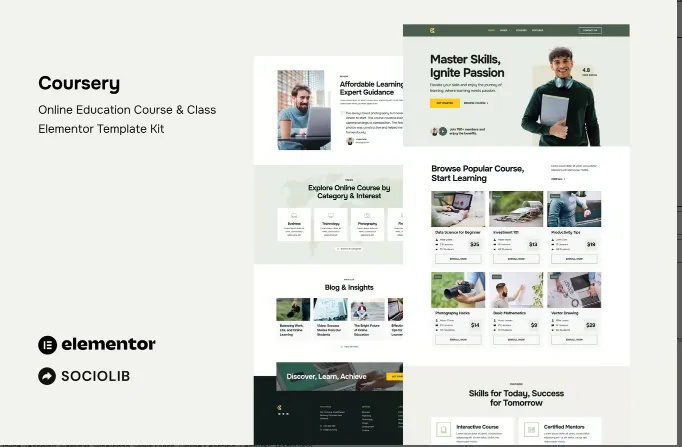Open the Photography basics course camera thumbnail
The height and width of the screenshot is (447, 682).
click(x=458, y=289)
